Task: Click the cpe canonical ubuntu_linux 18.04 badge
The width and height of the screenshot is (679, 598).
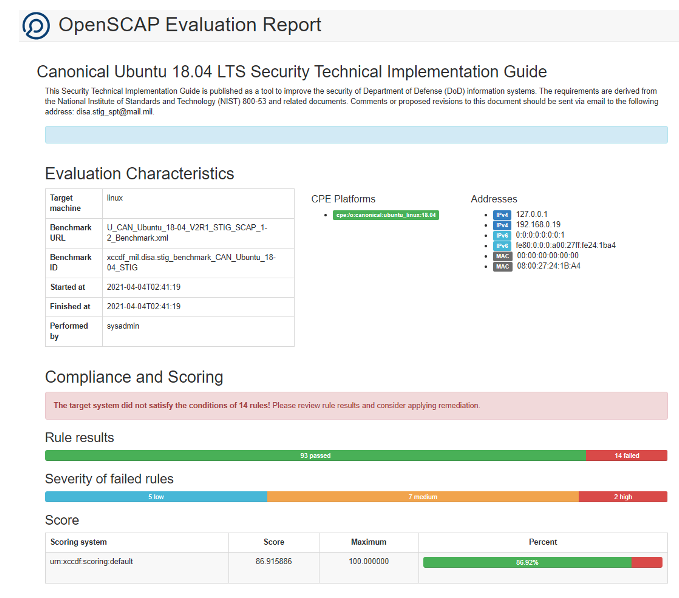Action: tap(385, 215)
